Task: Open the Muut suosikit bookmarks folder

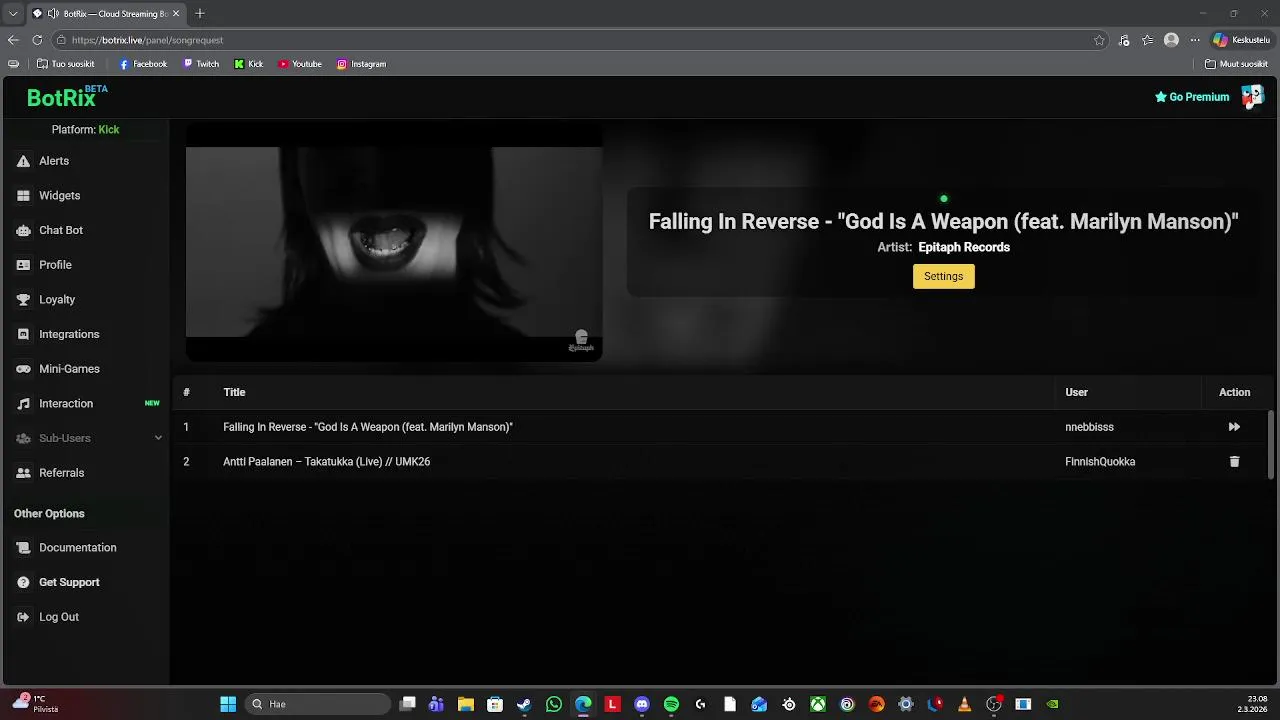Action: [x=1237, y=64]
